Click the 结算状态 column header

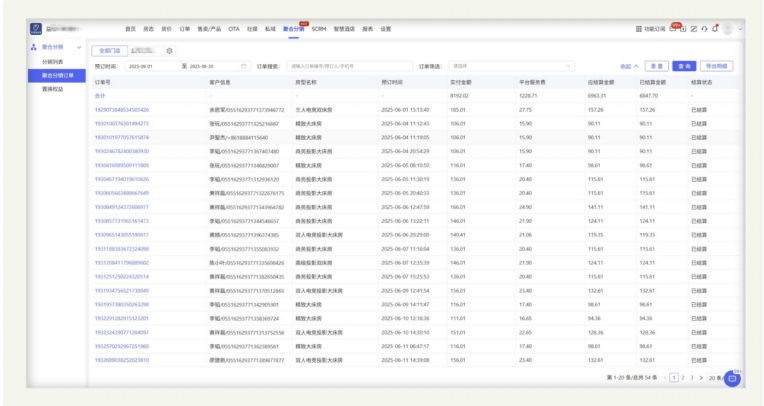click(x=702, y=82)
